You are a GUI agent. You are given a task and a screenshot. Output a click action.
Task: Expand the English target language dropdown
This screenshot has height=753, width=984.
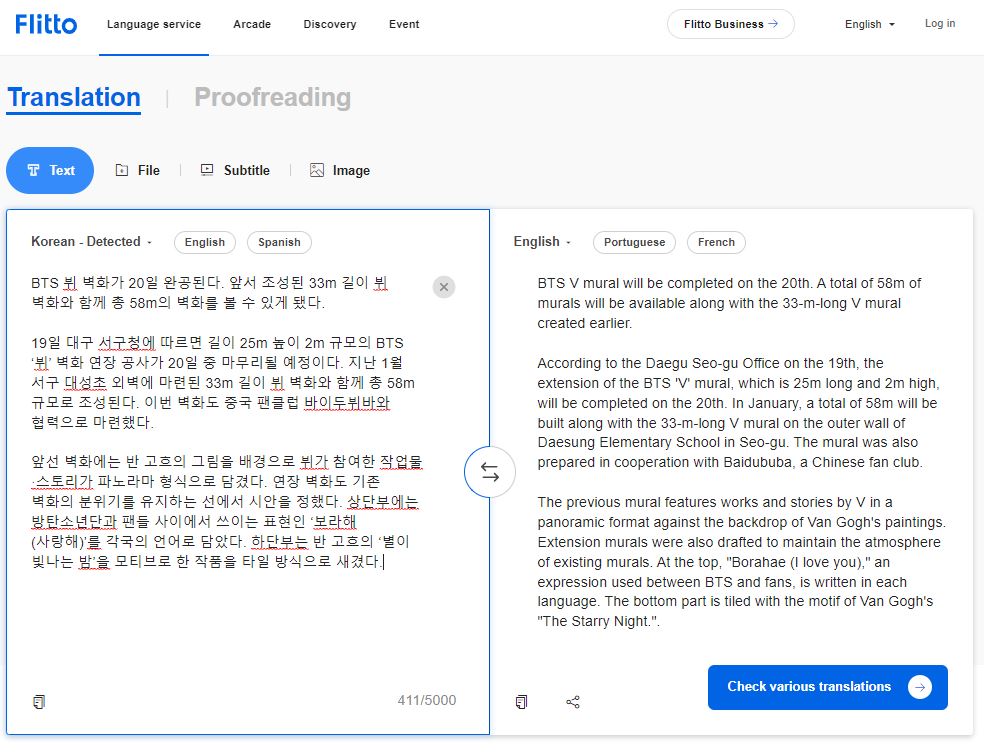[x=542, y=242]
